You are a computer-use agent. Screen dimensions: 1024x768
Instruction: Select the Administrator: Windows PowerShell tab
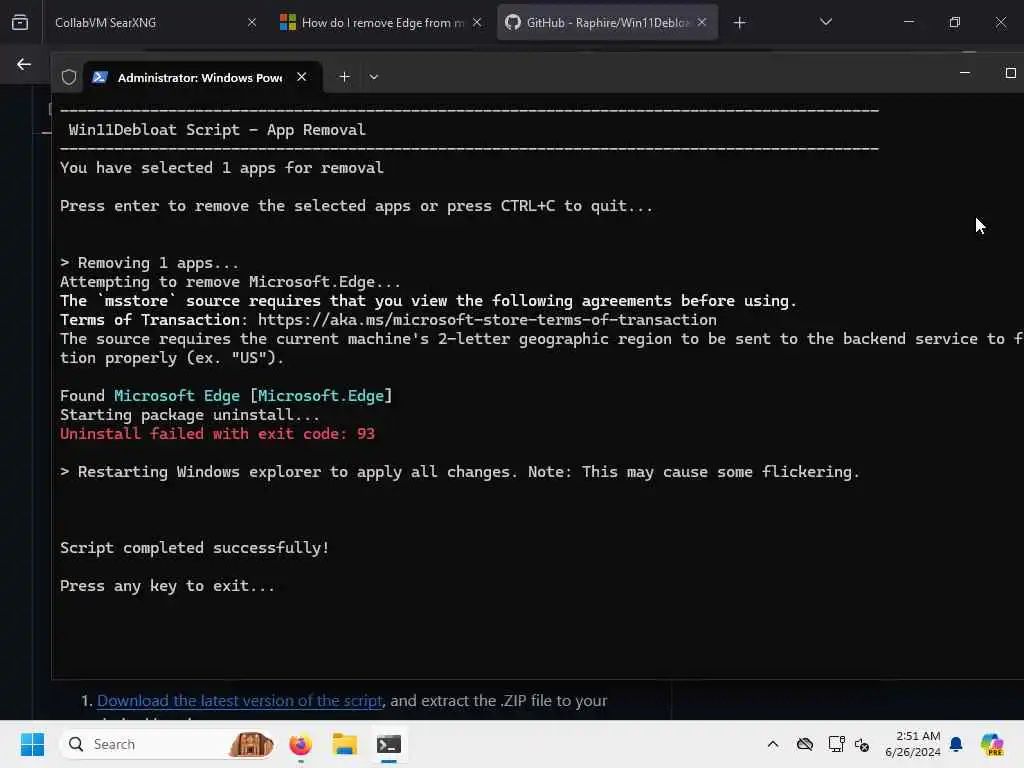[x=202, y=77]
